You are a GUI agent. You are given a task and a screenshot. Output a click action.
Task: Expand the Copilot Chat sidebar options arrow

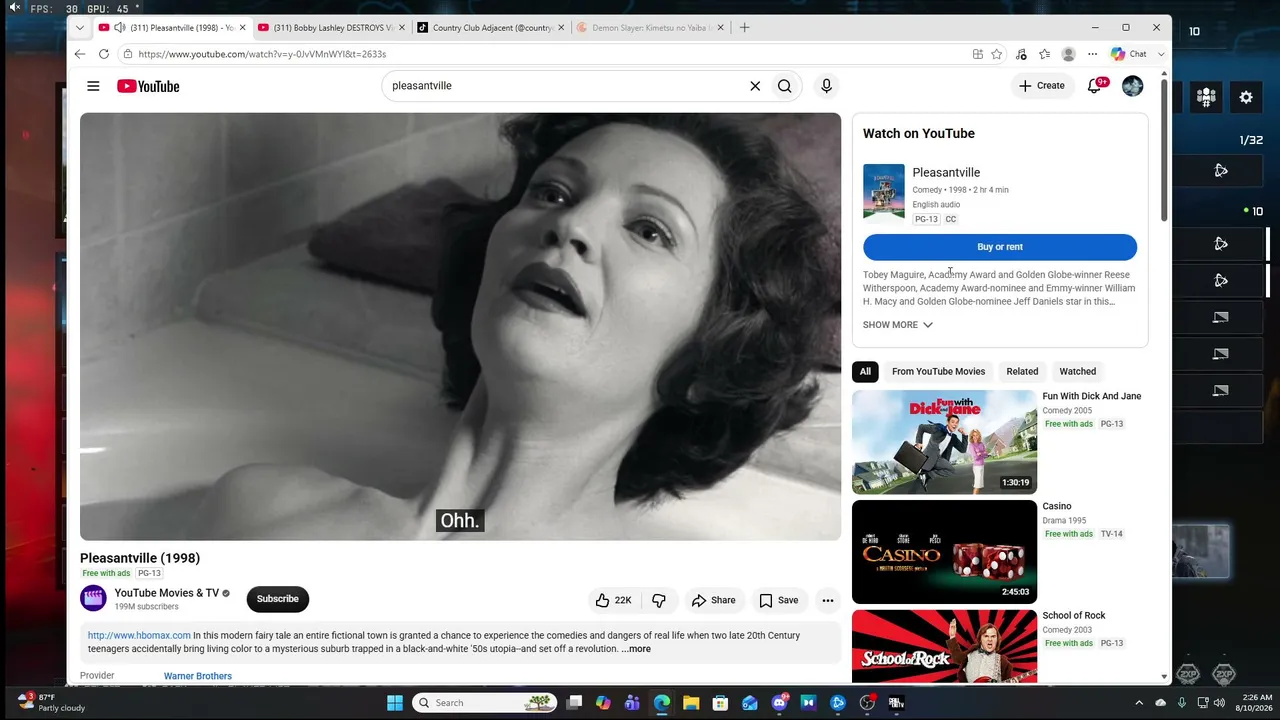[x=1161, y=54]
